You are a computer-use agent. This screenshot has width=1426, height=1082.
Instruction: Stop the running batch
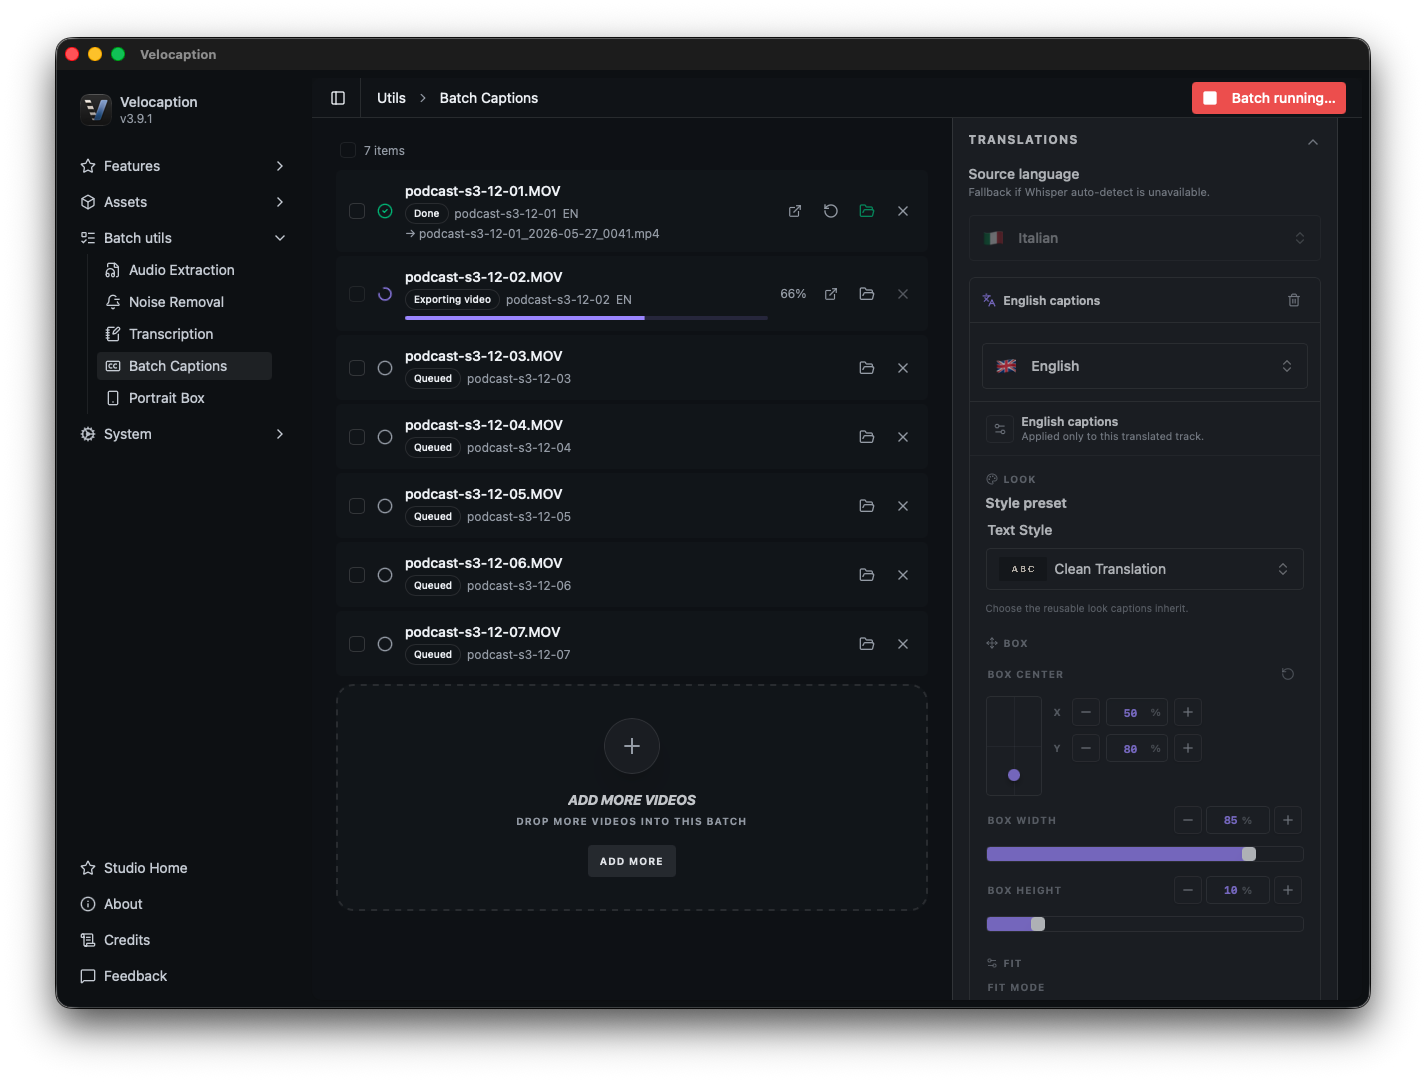click(1269, 98)
